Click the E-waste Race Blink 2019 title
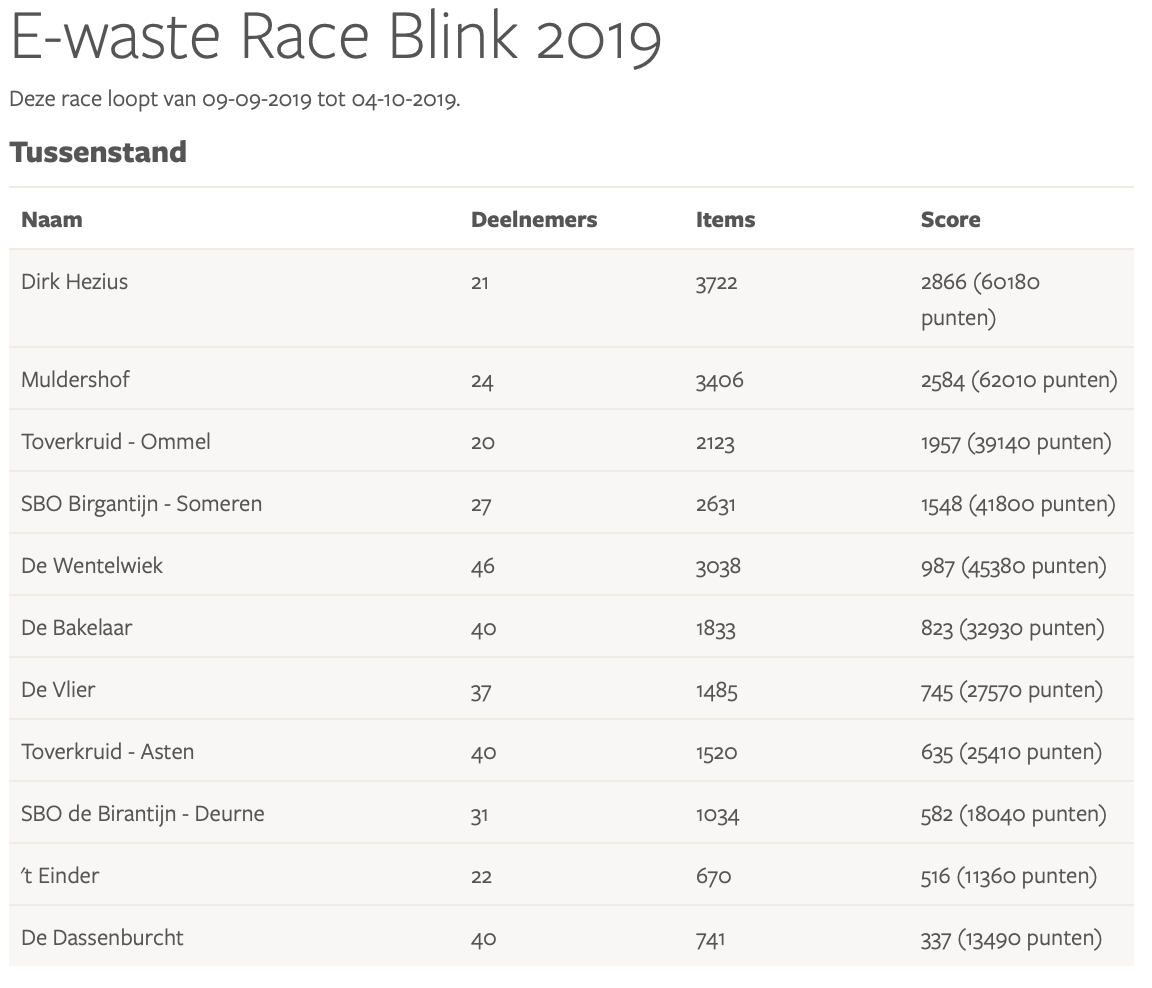1152x988 pixels. coord(335,40)
